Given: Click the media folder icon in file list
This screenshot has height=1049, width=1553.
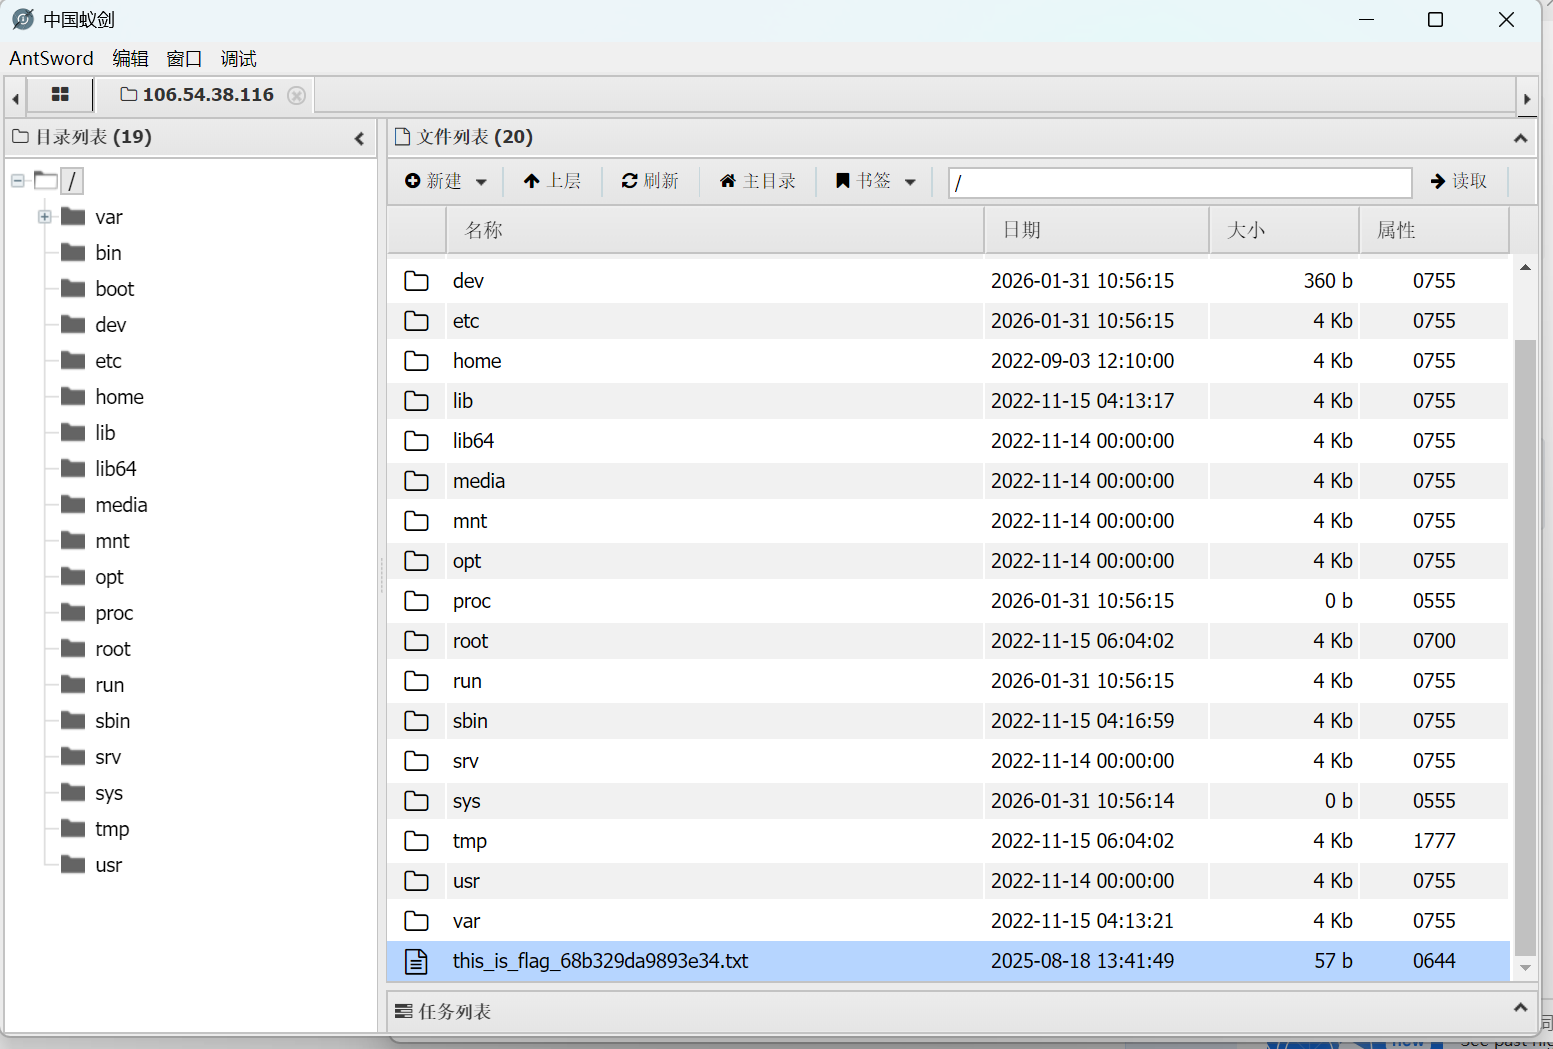Looking at the screenshot, I should (x=416, y=481).
